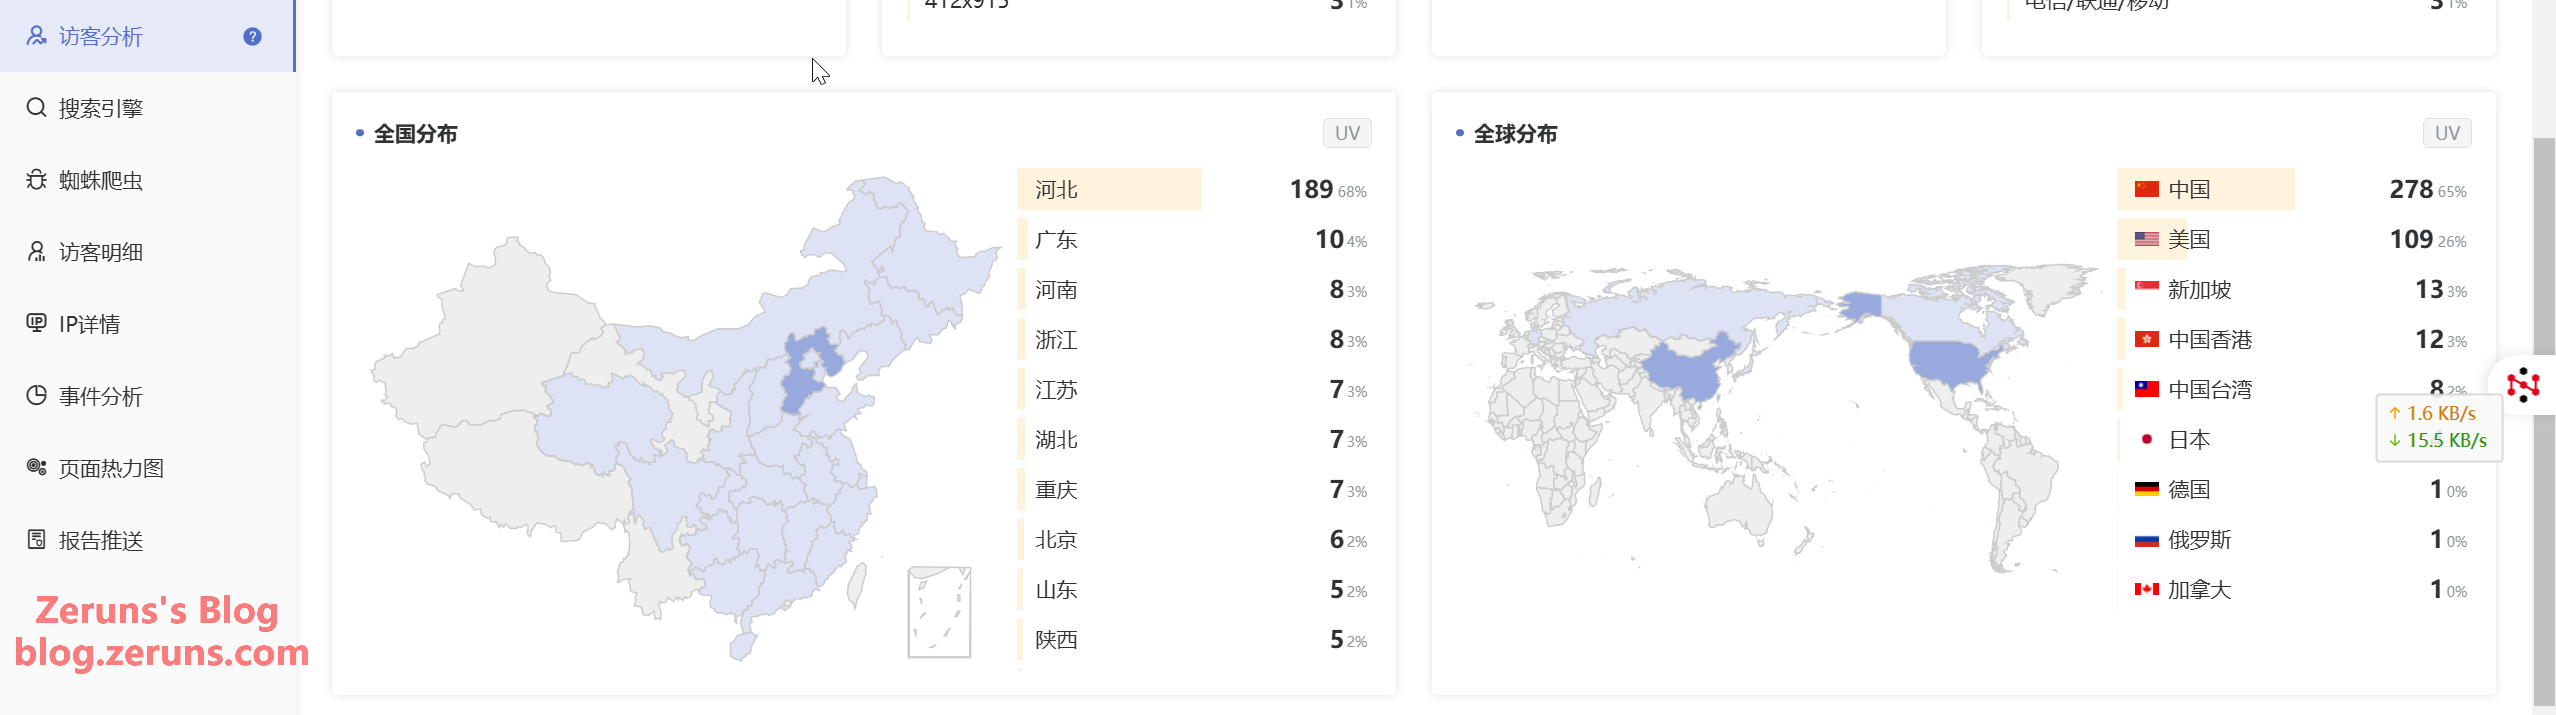Click the page vertical scrollbar thumb
Image resolution: width=2556 pixels, height=715 pixels.
pos(2544,420)
